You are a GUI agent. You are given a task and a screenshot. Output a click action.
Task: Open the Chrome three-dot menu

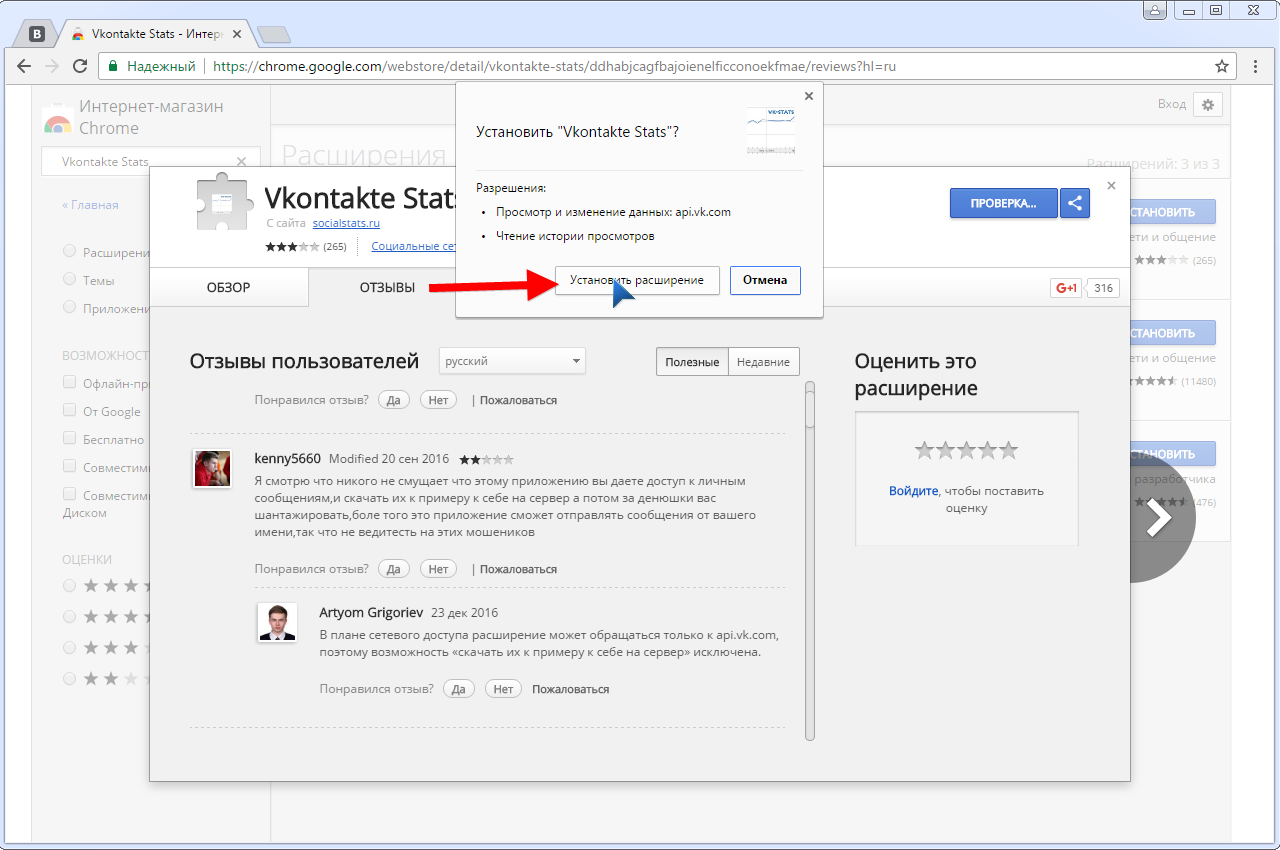point(1256,66)
